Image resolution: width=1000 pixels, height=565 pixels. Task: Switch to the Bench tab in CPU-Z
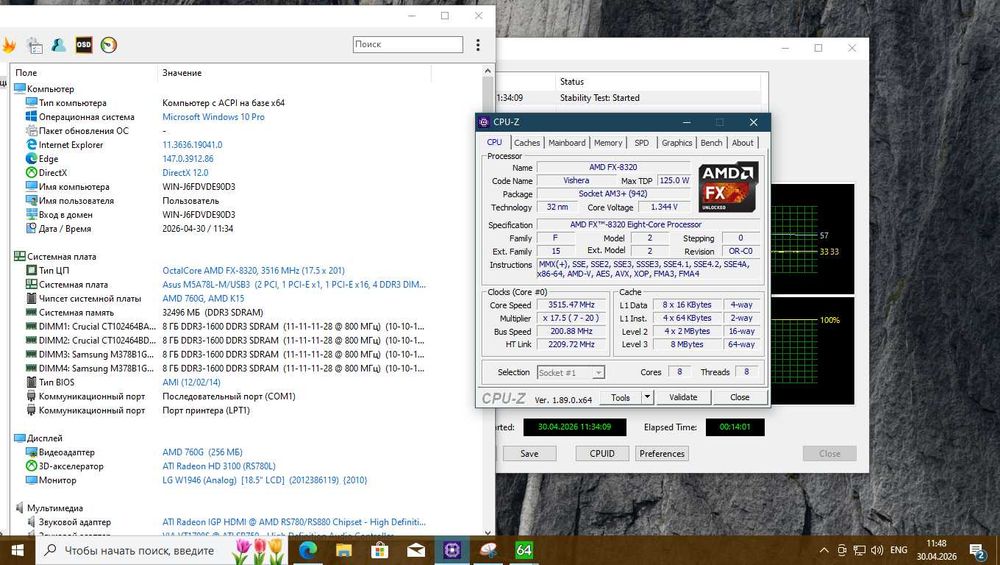[x=711, y=143]
